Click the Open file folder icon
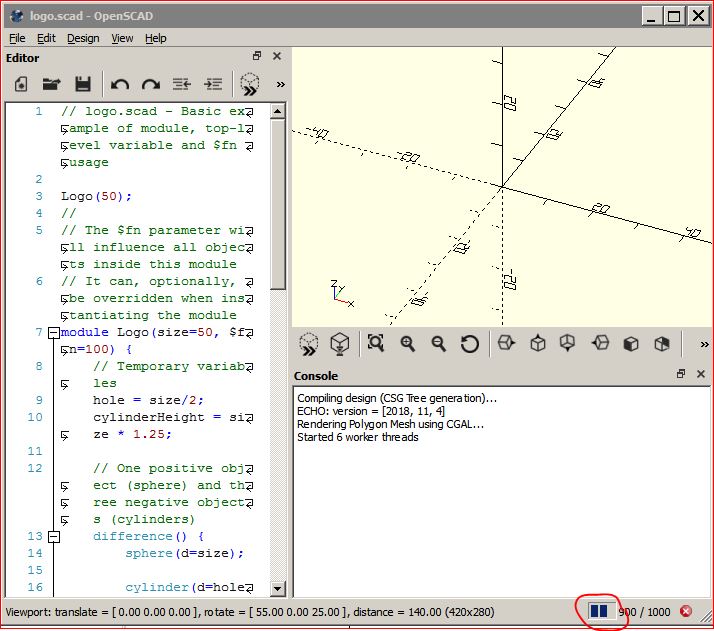Image resolution: width=714 pixels, height=631 pixels. [52, 85]
